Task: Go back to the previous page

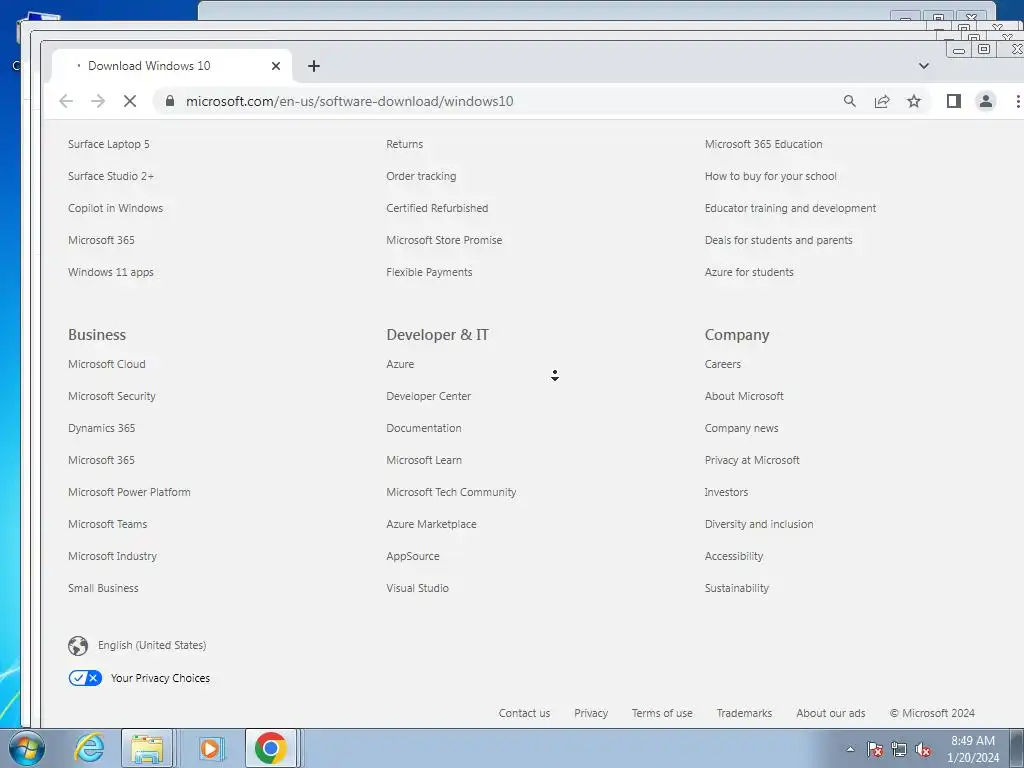Action: 66,101
